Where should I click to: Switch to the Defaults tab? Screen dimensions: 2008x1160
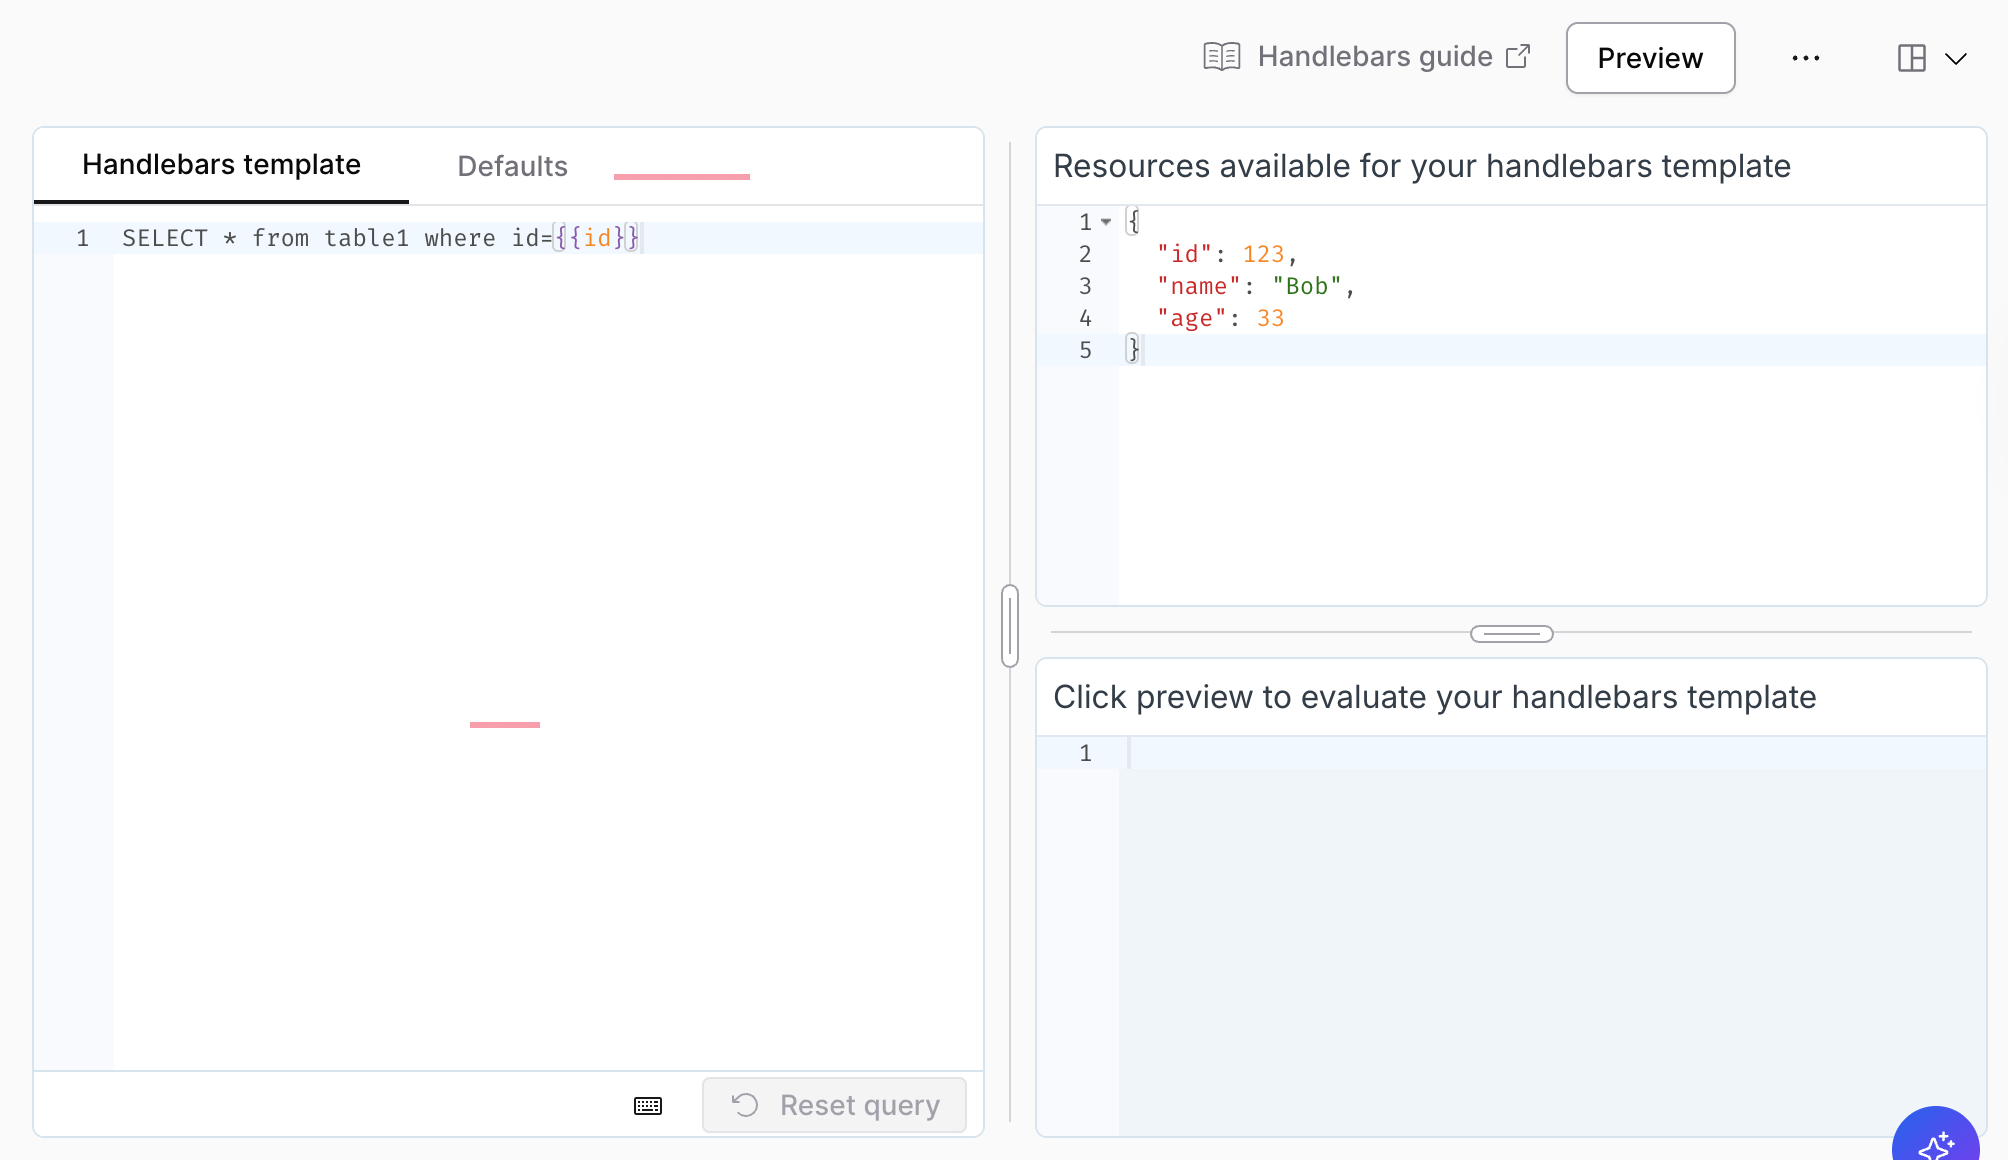512,166
